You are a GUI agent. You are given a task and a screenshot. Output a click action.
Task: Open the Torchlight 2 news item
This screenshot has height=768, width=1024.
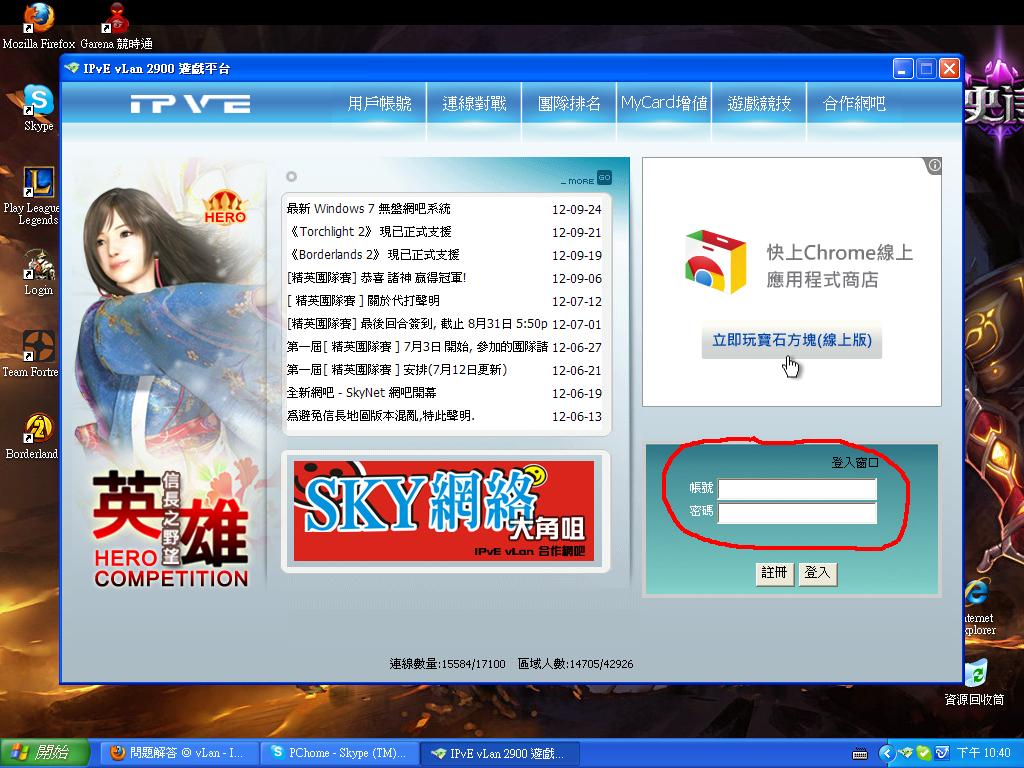point(370,232)
